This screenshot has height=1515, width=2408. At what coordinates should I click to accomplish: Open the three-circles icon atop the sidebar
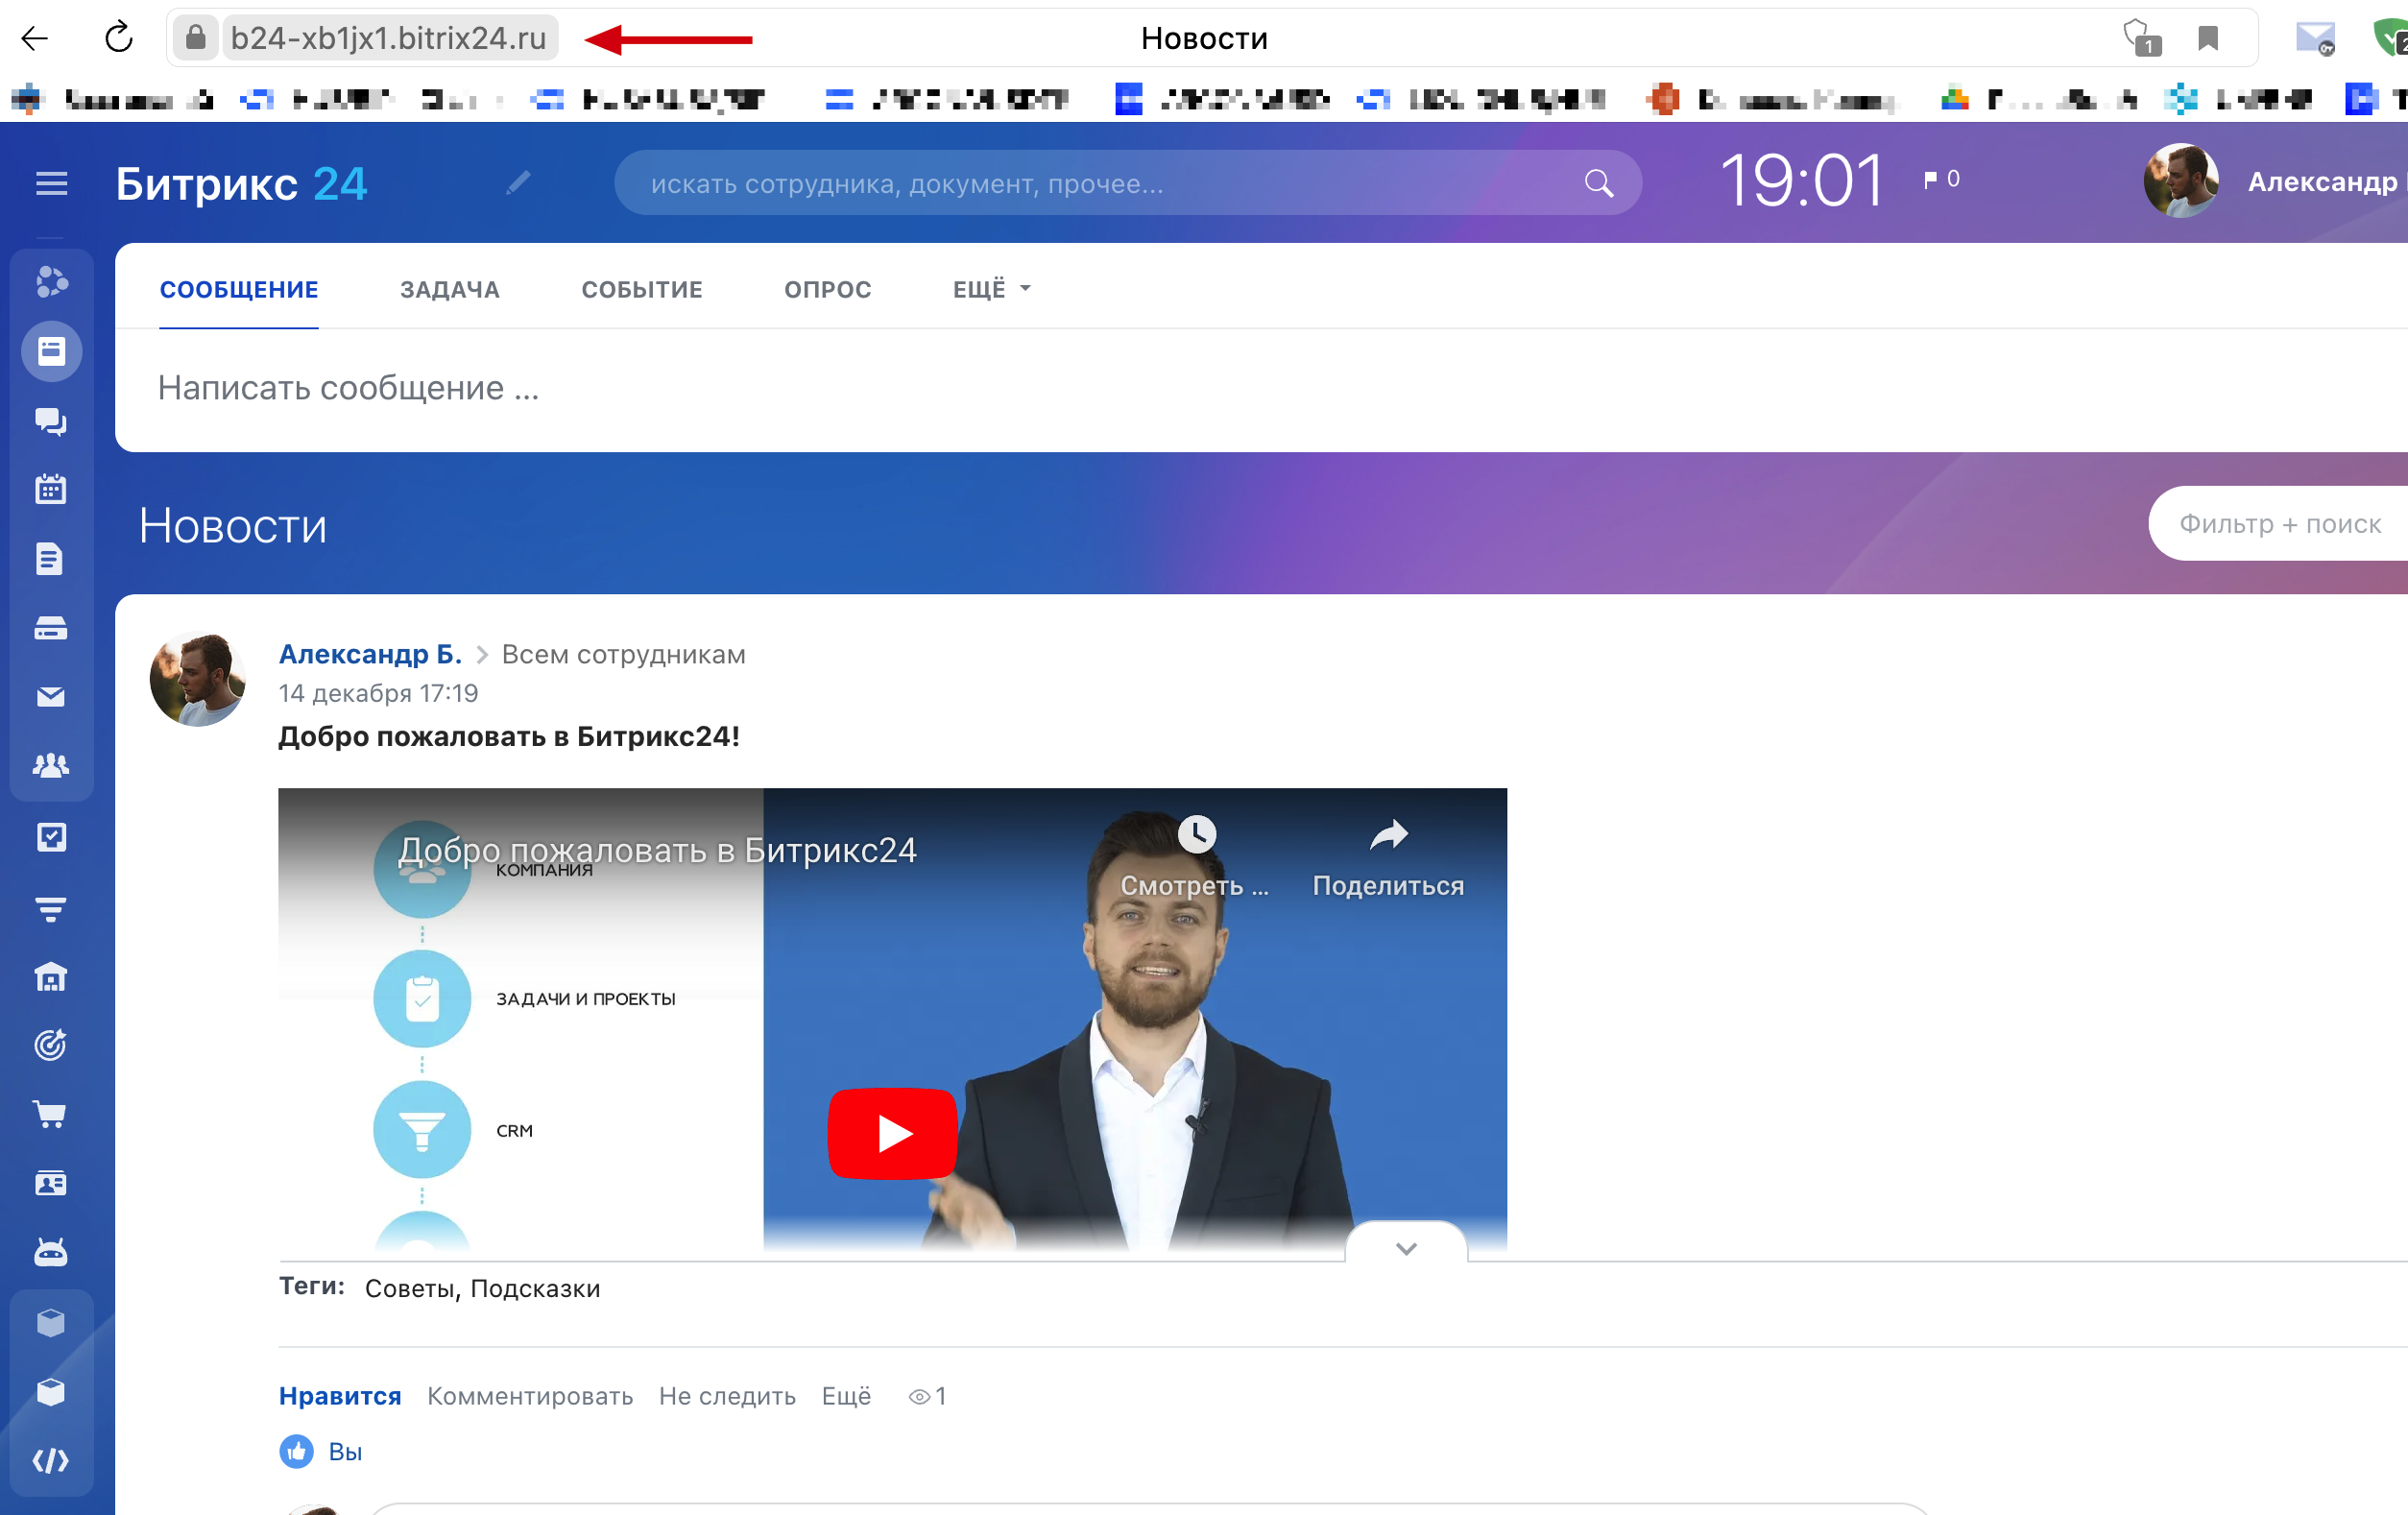pos(51,282)
